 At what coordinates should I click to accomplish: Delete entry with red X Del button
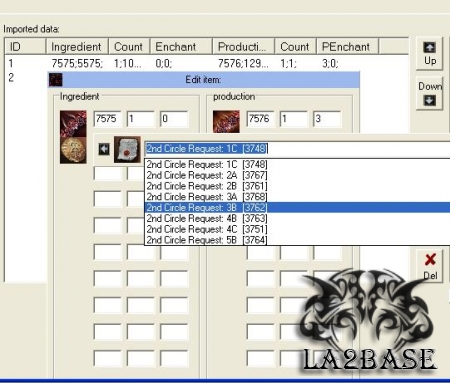pos(430,267)
